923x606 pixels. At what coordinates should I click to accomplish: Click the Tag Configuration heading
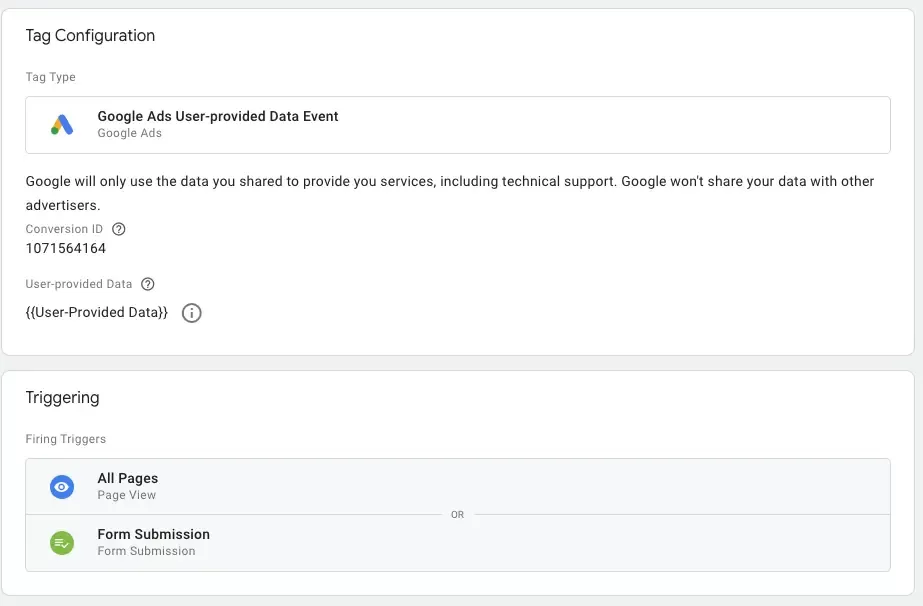(x=90, y=35)
